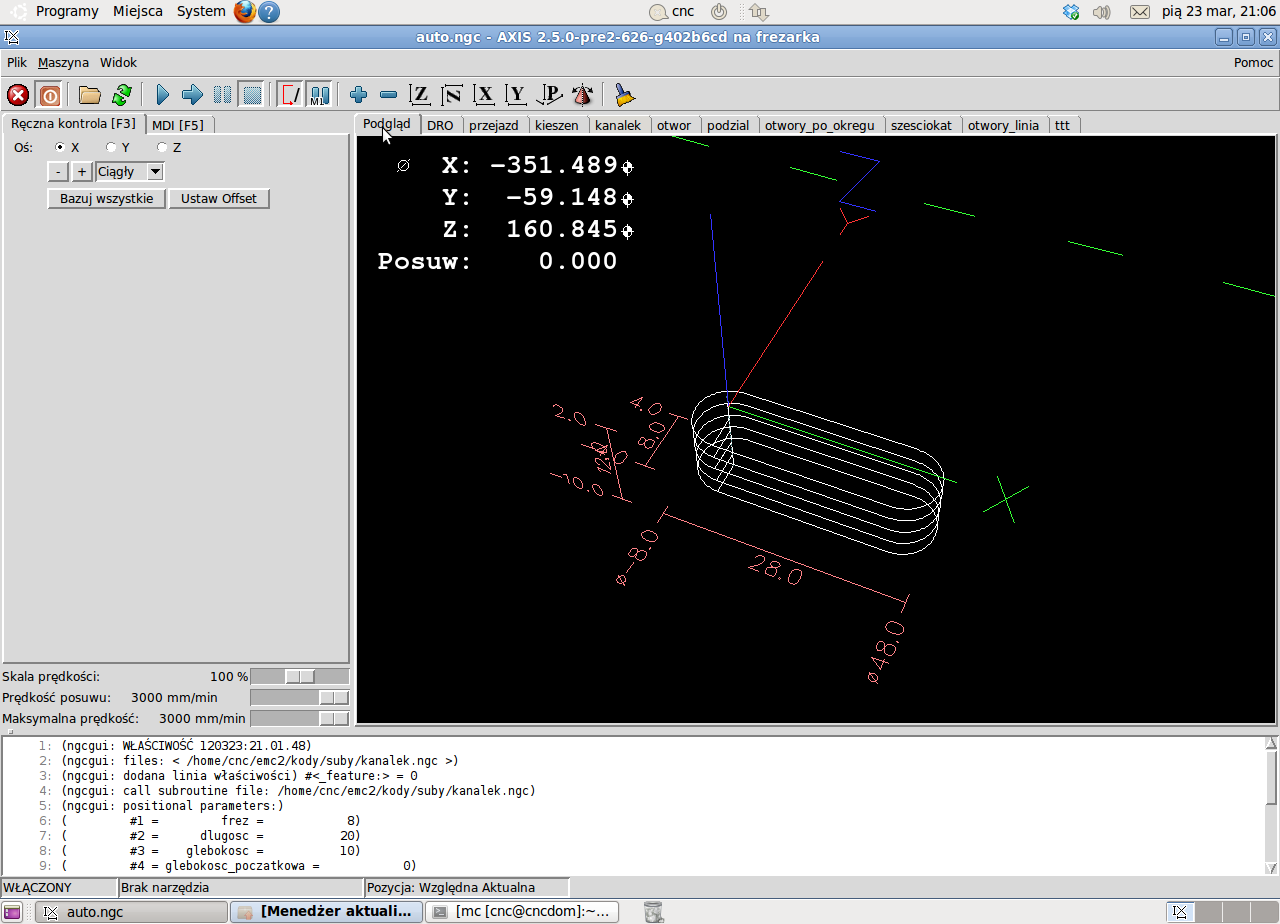The width and height of the screenshot is (1280, 924).
Task: Open the kanalek tab
Action: [x=618, y=125]
